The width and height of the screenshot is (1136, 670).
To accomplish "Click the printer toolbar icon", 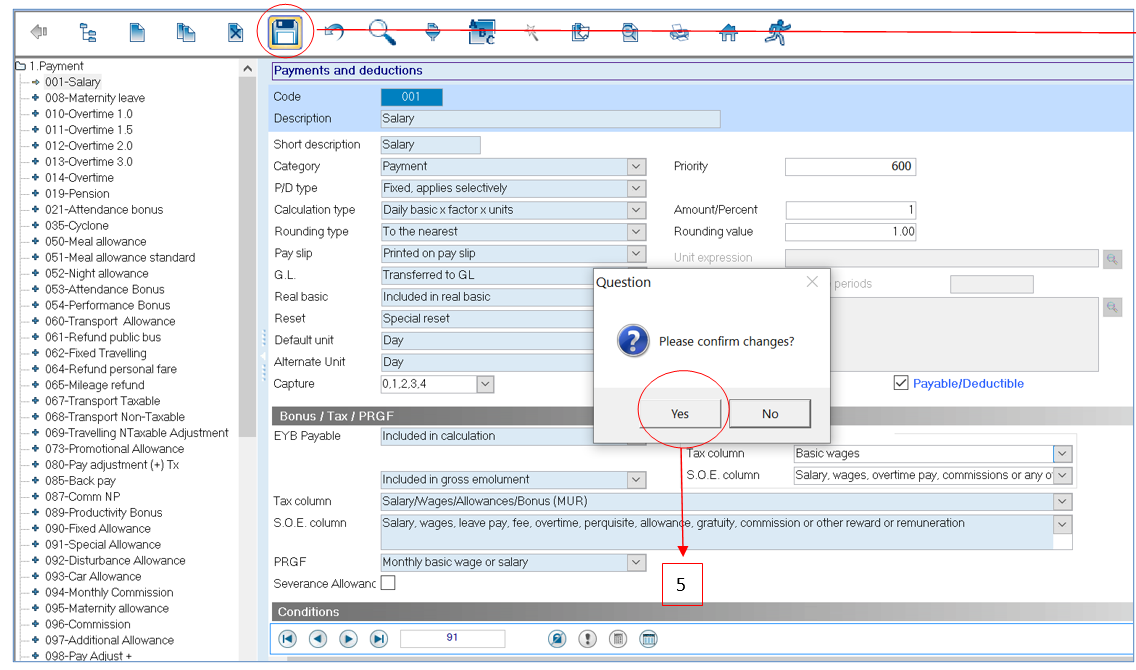I will (x=679, y=32).
